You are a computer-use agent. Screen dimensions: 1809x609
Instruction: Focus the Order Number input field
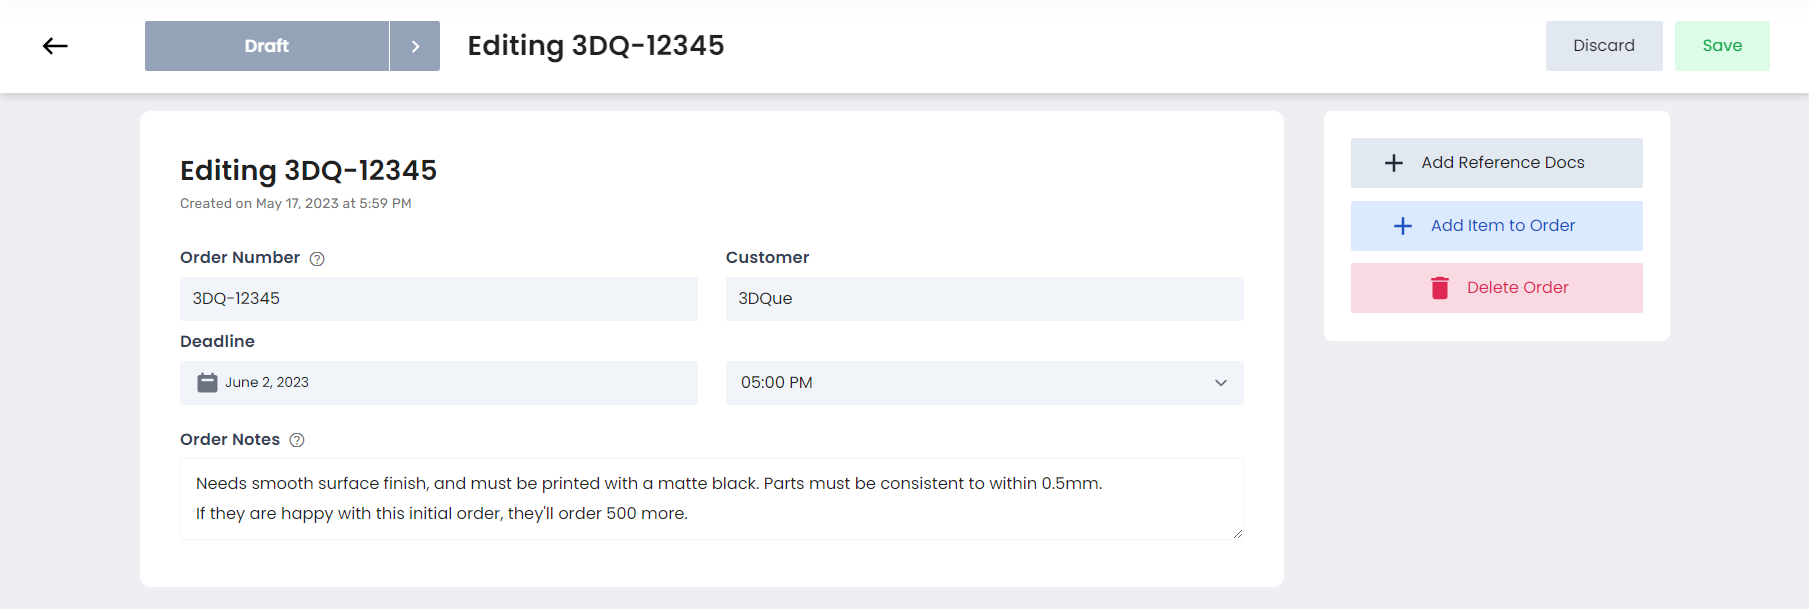pos(438,299)
